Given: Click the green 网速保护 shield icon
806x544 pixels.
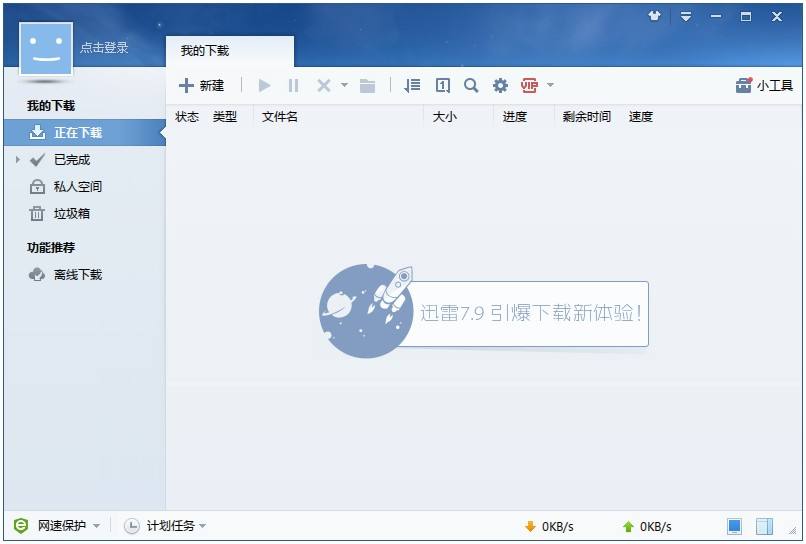Looking at the screenshot, I should 21,525.
